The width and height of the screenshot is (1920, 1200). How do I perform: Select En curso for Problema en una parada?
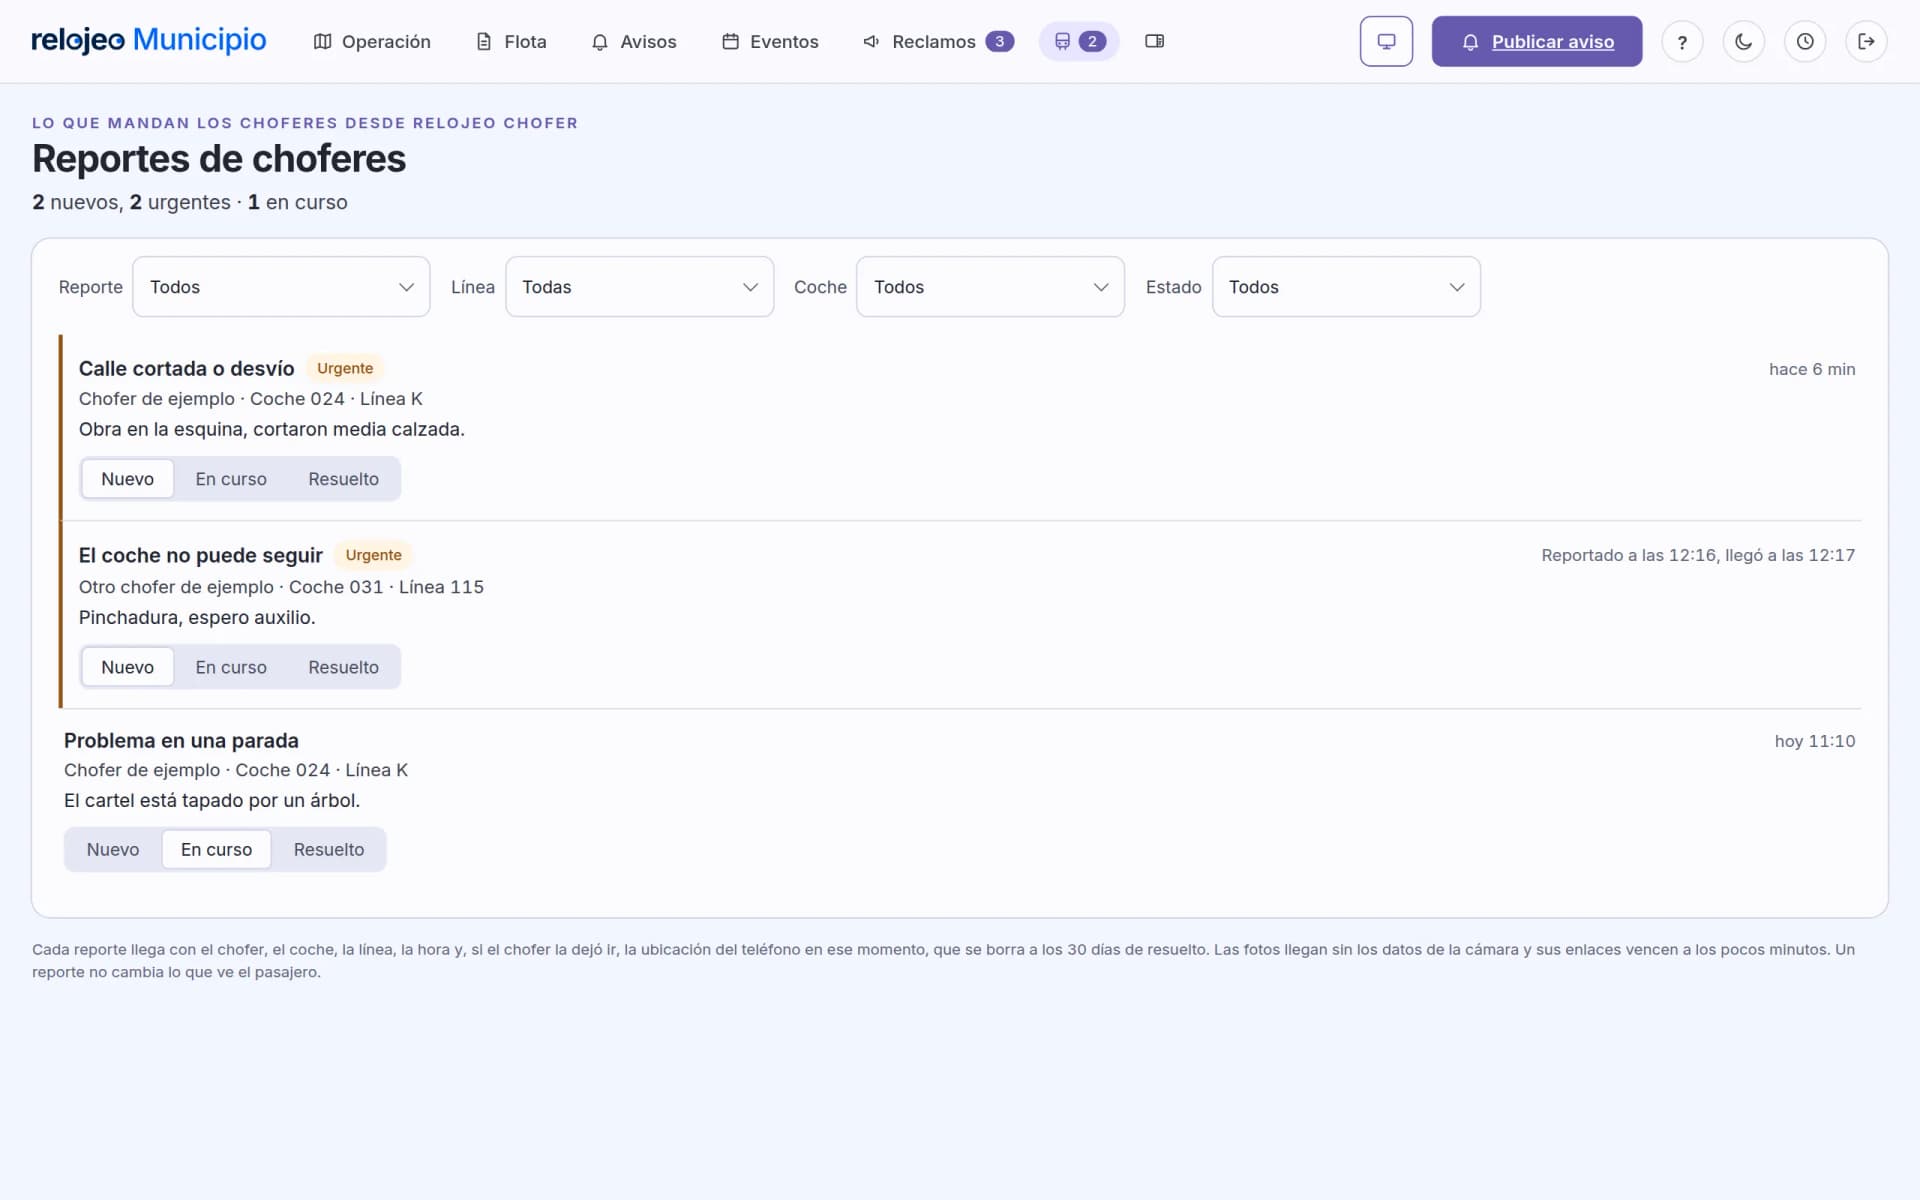coord(216,849)
